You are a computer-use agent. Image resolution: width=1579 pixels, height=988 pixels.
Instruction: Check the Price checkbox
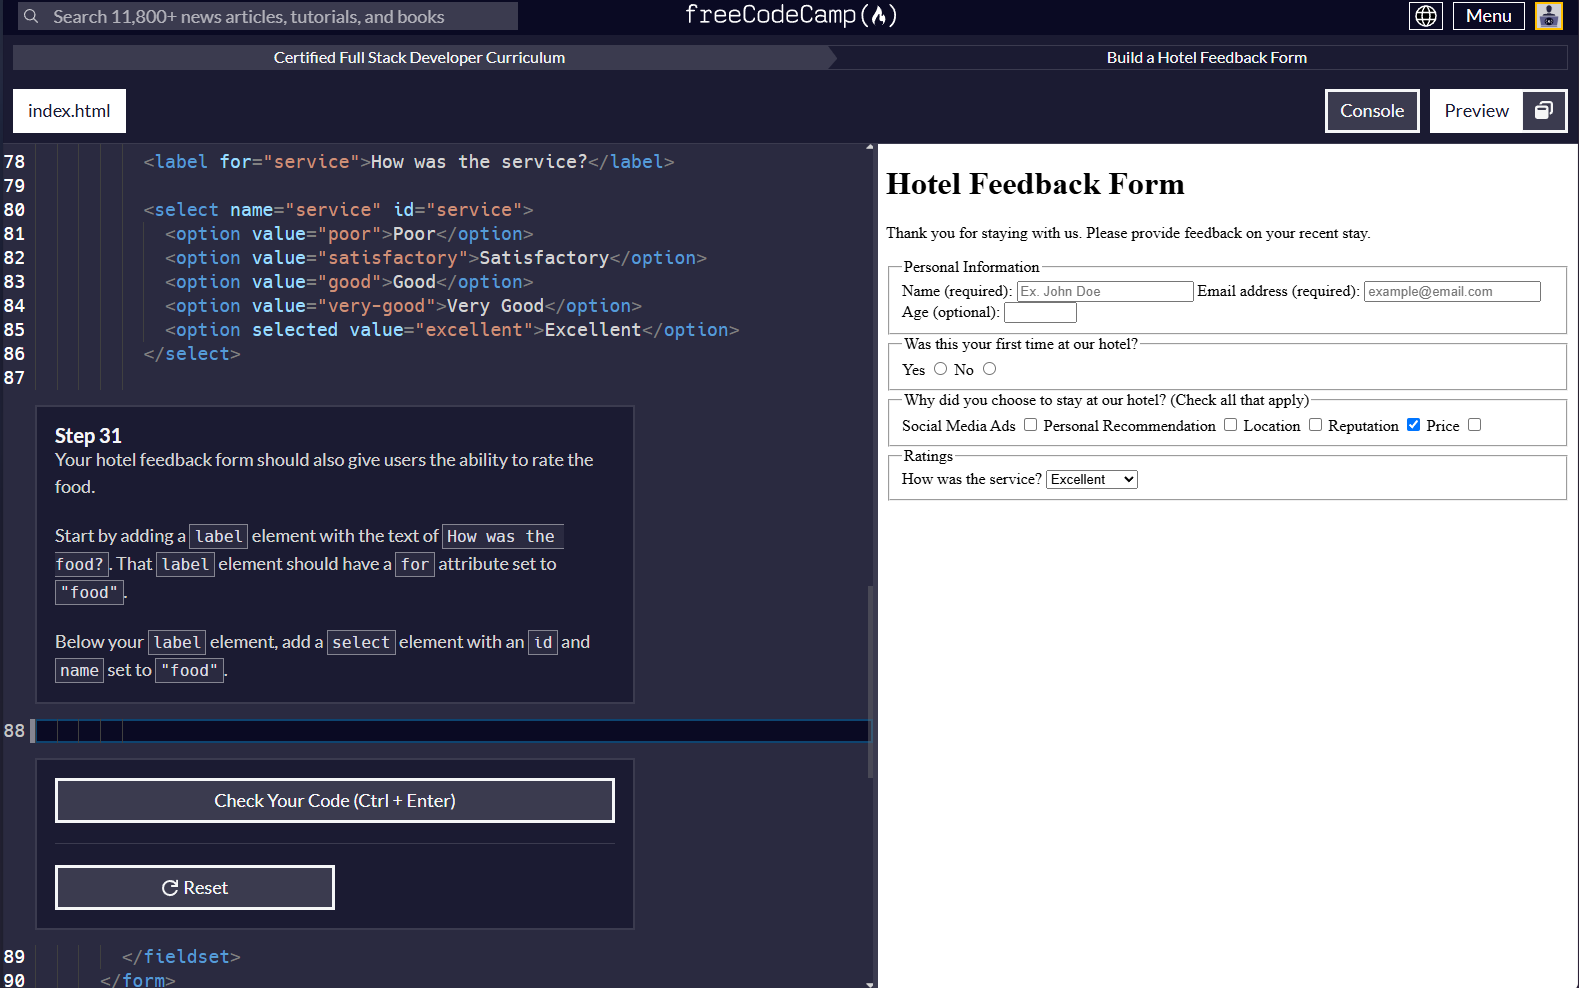[x=1474, y=425]
